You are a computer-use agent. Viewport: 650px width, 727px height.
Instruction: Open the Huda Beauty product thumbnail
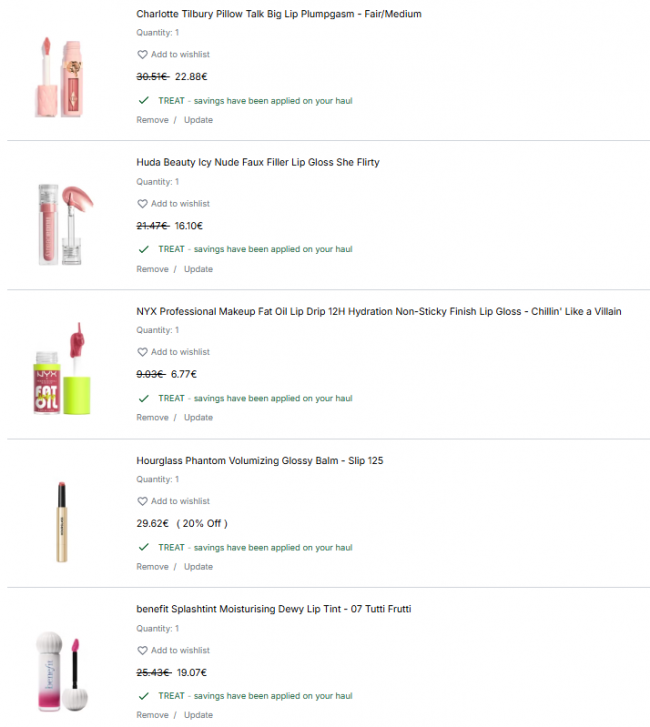pyautogui.click(x=65, y=224)
